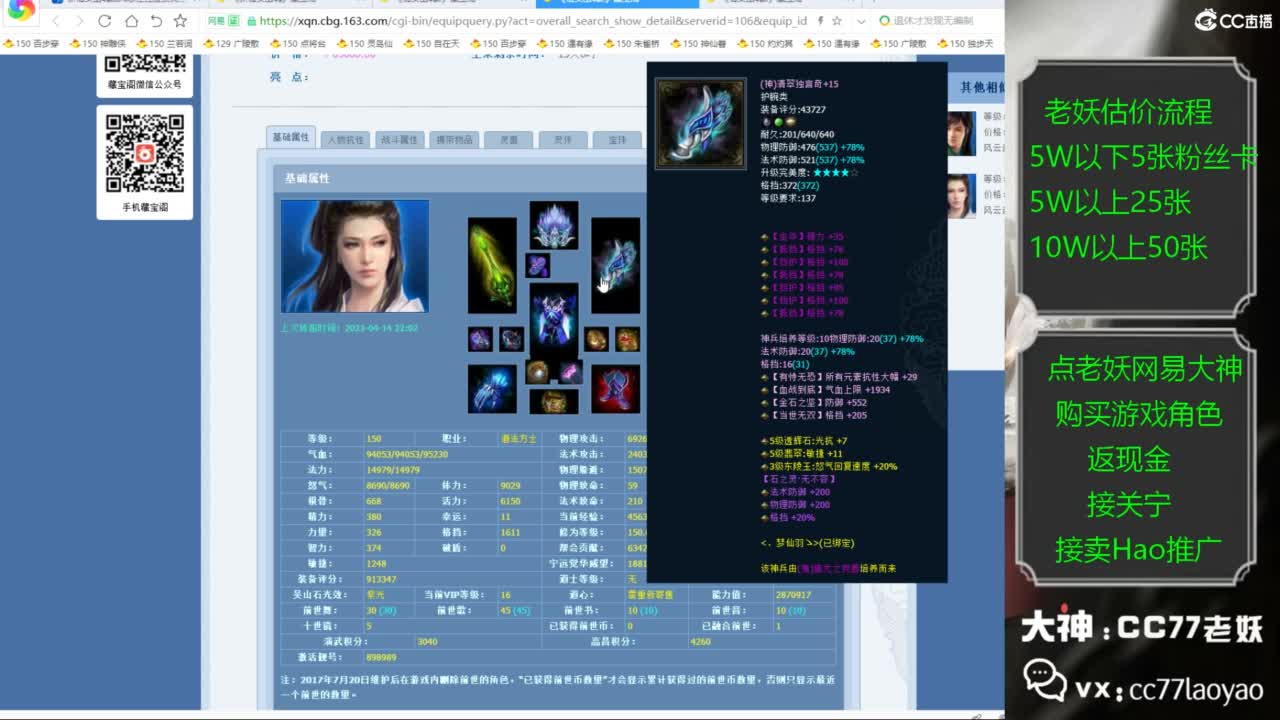The image size is (1280, 720).
Task: Click the undo-close-tab arrow icon
Action: pyautogui.click(x=156, y=21)
